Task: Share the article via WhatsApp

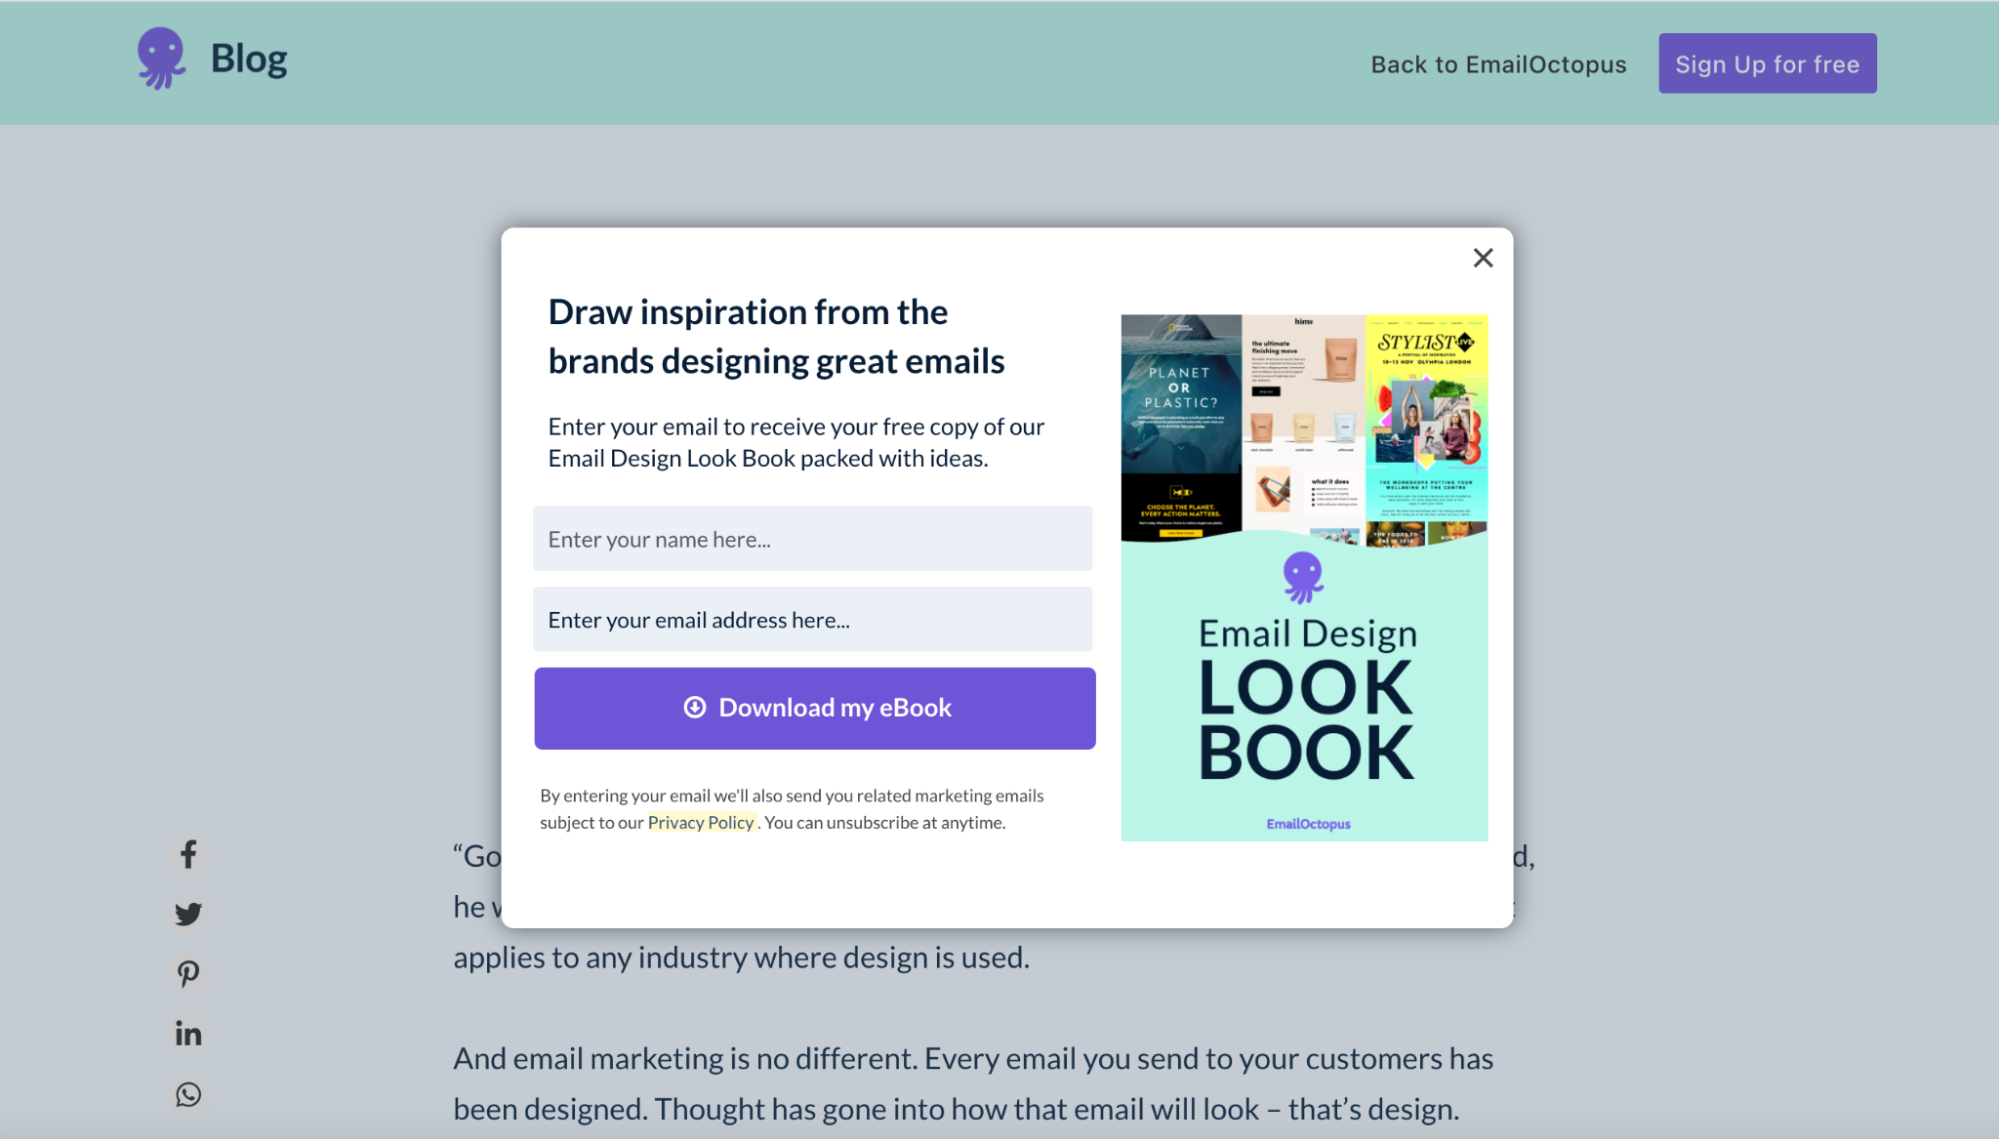Action: (x=188, y=1094)
